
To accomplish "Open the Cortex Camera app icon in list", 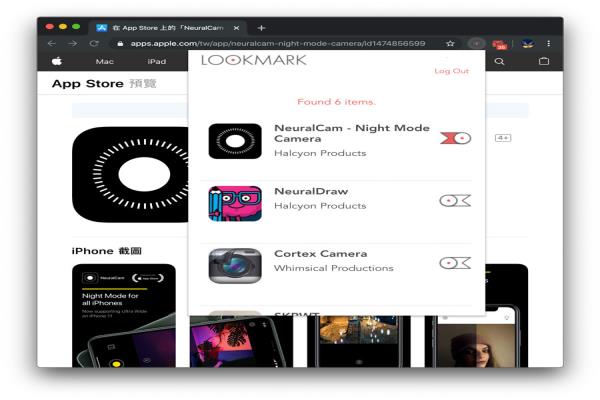I will 235,266.
